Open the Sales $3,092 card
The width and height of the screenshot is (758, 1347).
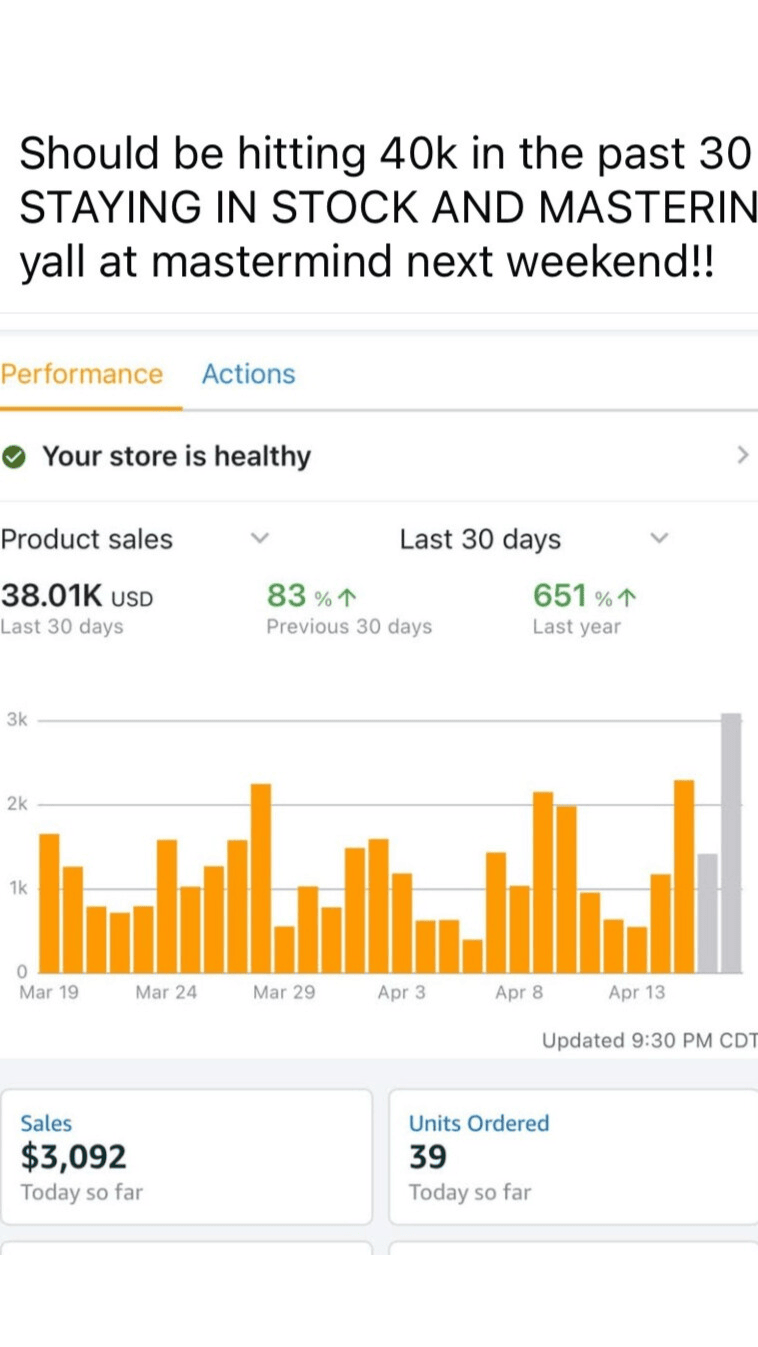click(186, 1156)
